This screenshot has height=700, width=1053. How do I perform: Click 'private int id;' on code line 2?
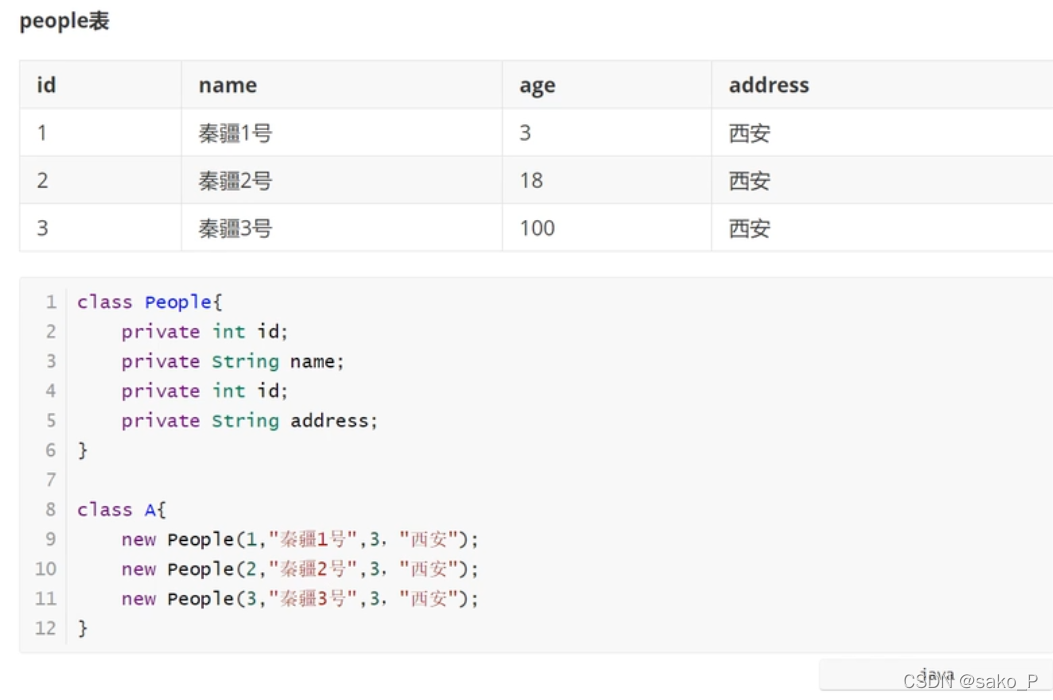click(204, 332)
